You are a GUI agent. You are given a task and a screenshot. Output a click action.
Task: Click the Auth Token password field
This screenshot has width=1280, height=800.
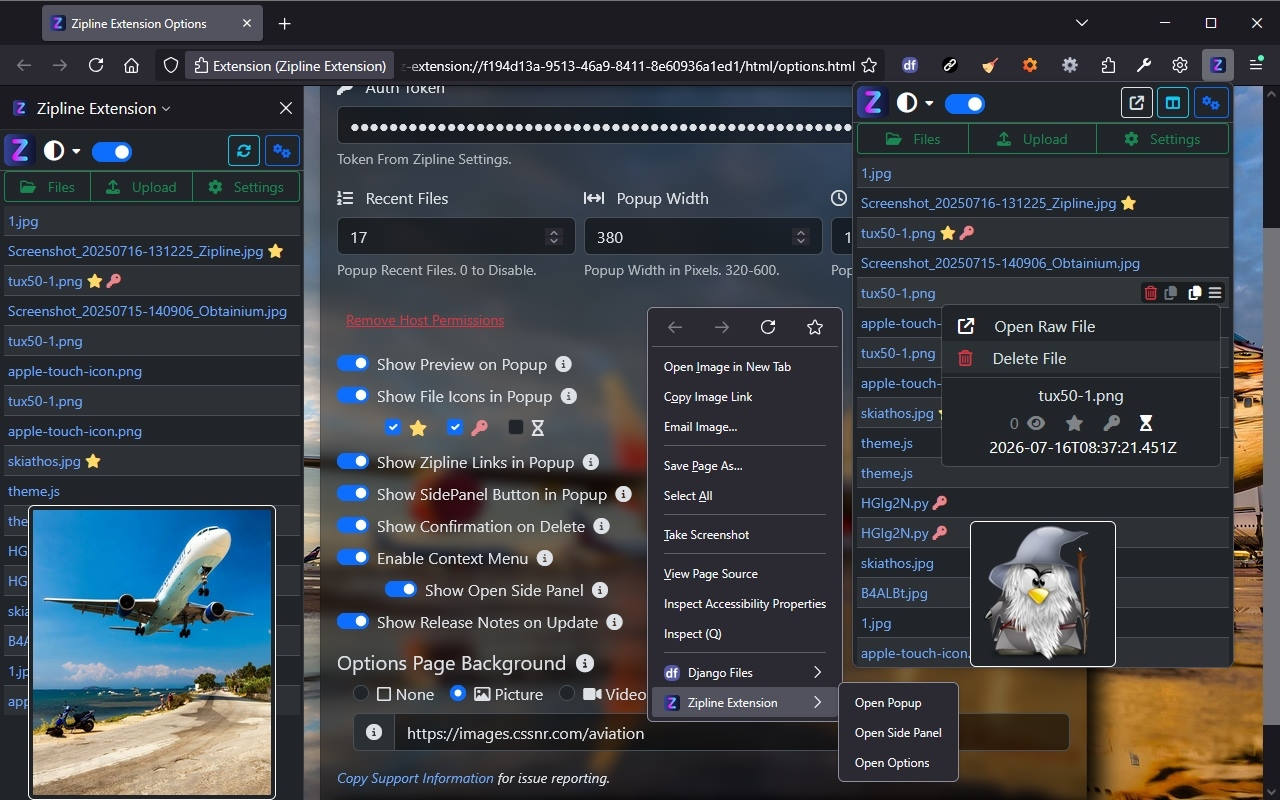tap(597, 127)
